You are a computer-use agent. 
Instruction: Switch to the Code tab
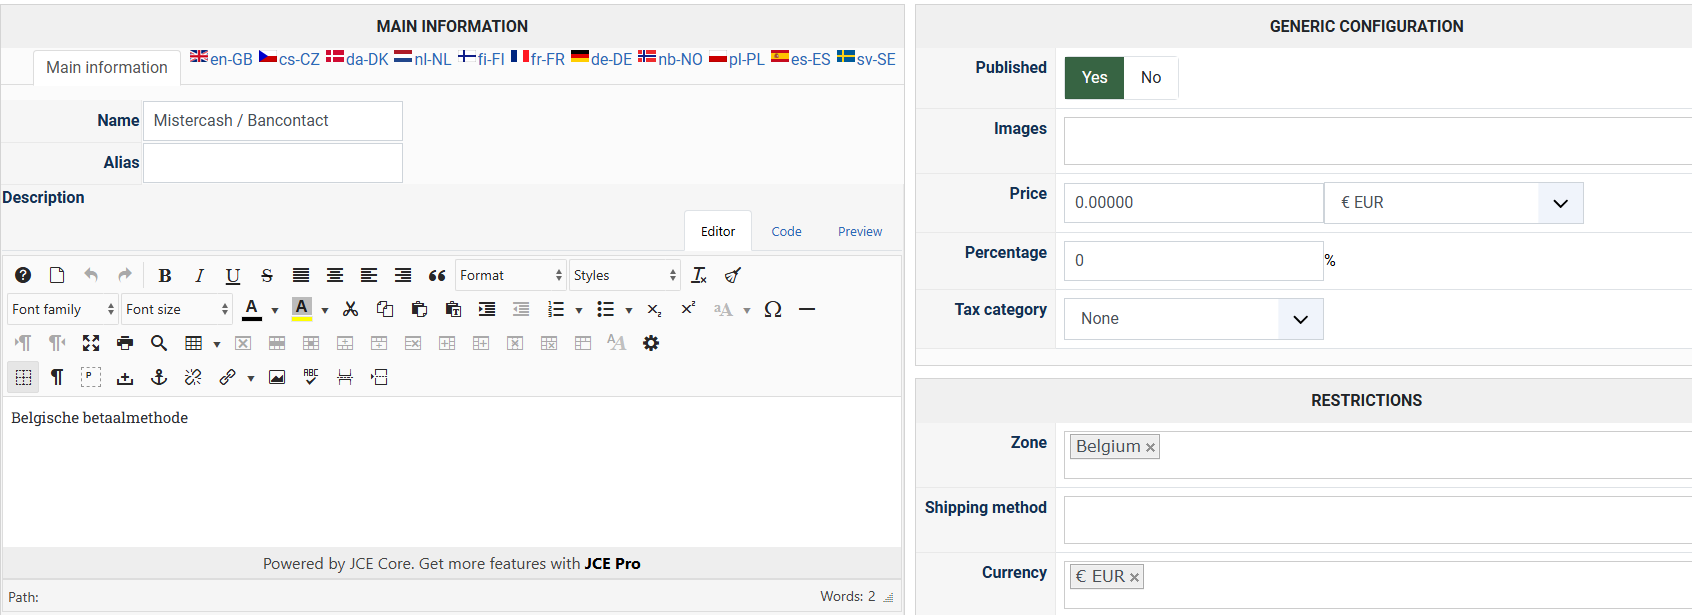pyautogui.click(x=786, y=231)
